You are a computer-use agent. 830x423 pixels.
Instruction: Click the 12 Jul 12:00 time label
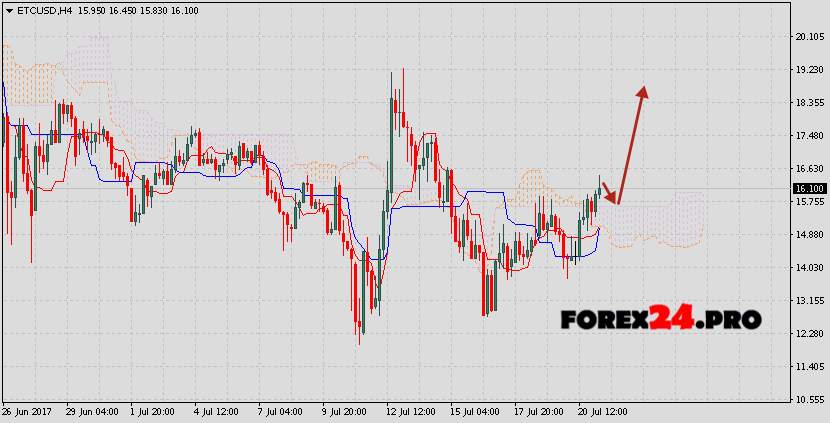409,411
